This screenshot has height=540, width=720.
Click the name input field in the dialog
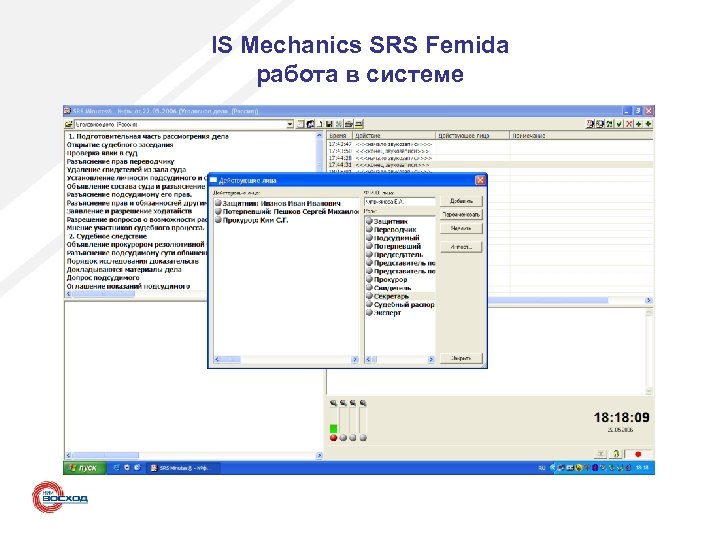(x=399, y=202)
